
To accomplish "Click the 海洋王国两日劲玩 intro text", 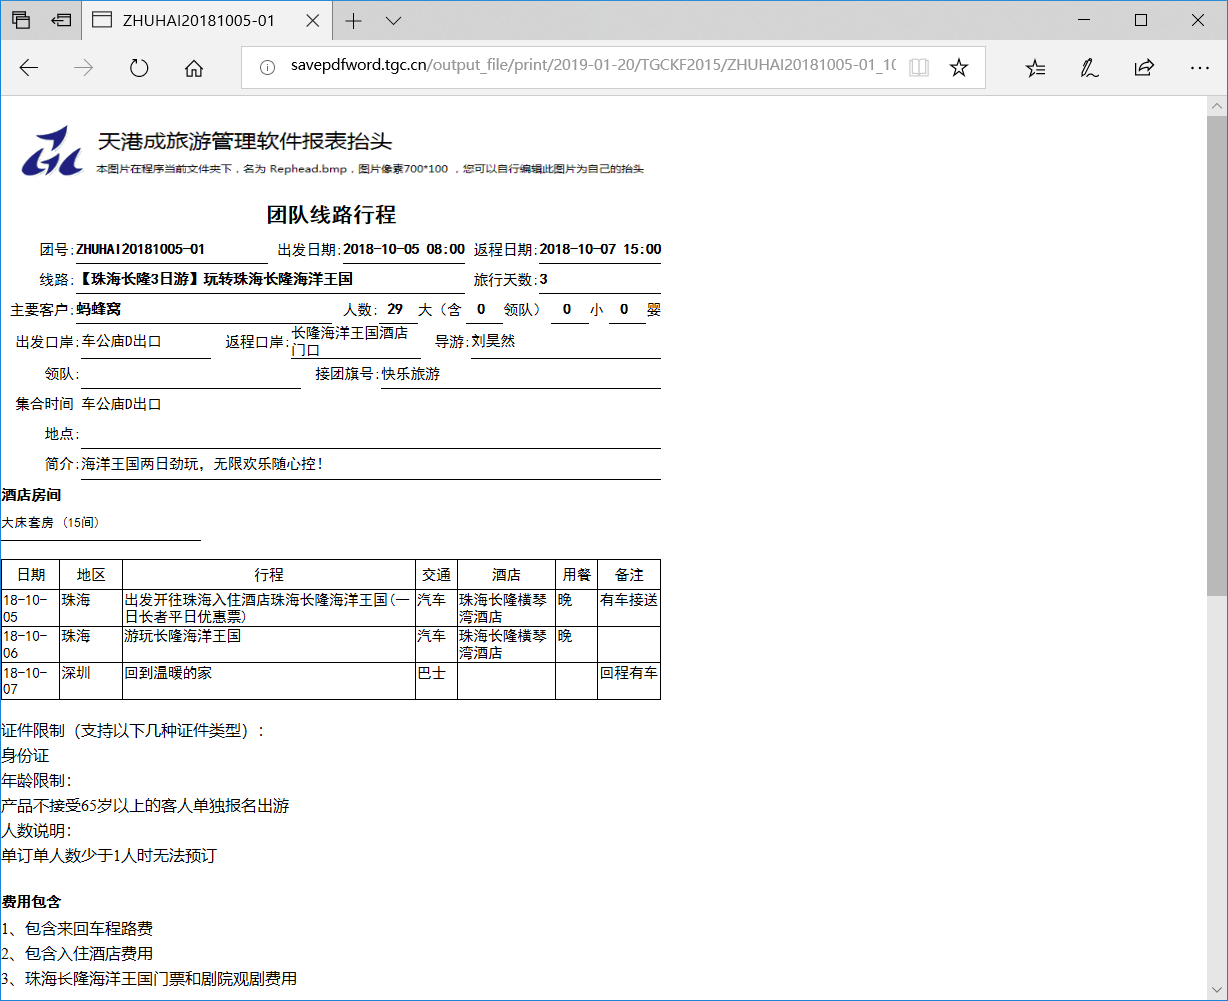I will point(203,464).
